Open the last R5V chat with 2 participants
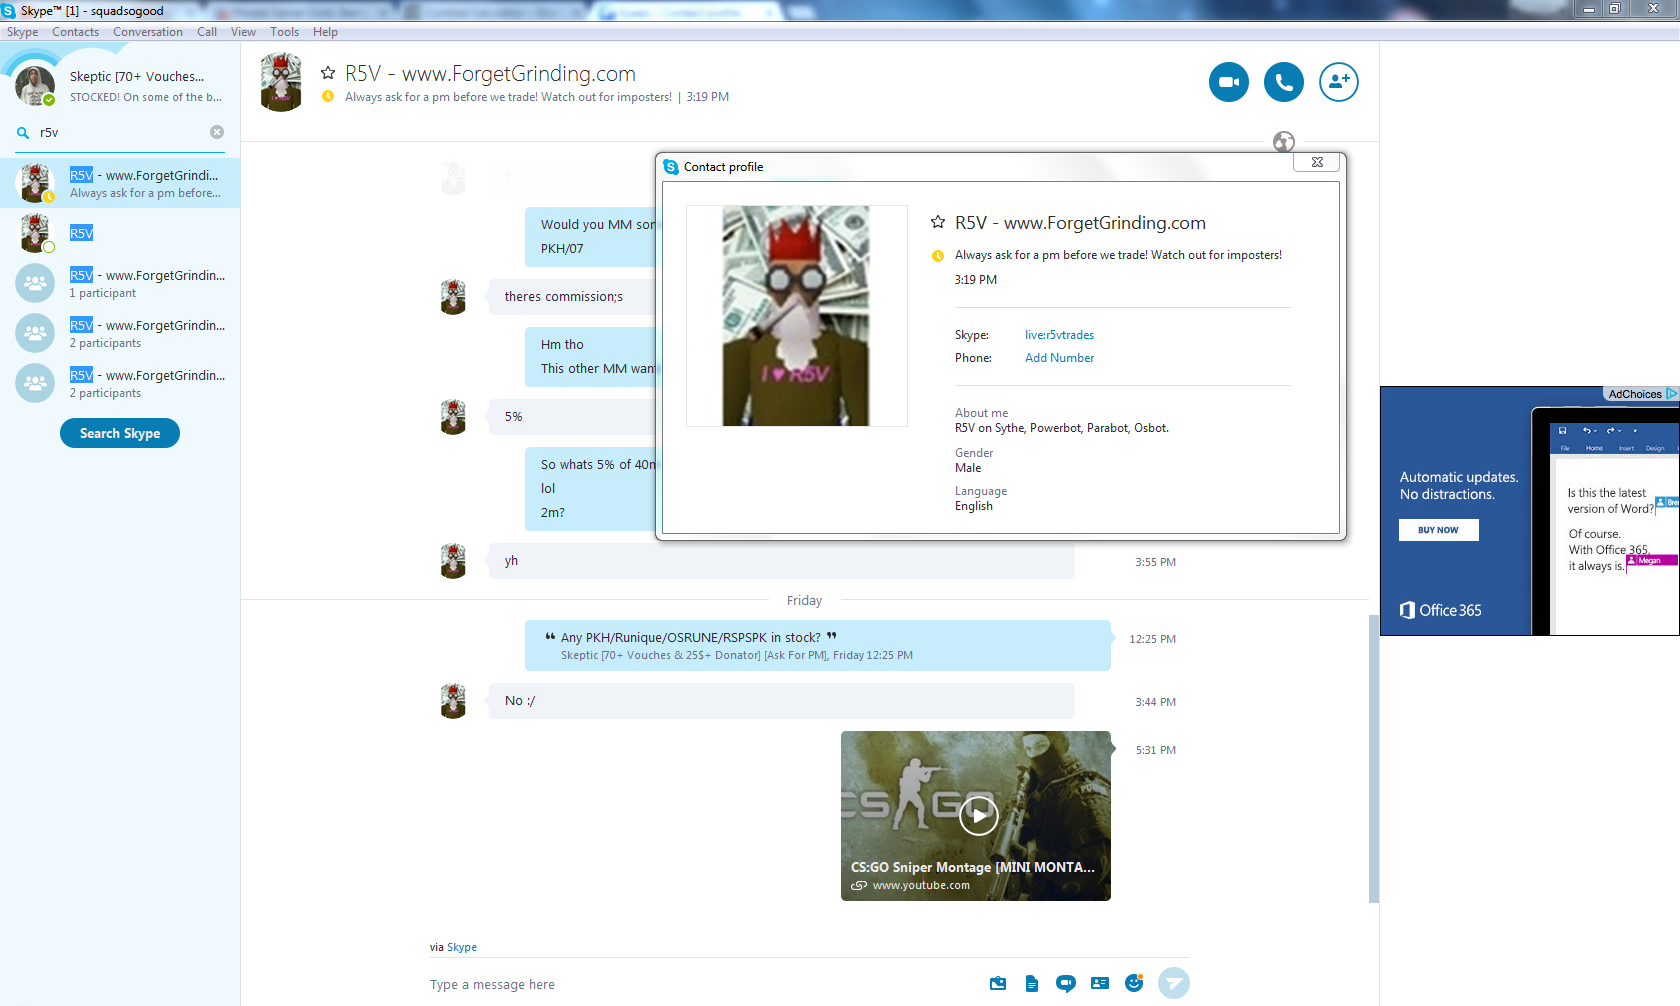 tap(120, 383)
